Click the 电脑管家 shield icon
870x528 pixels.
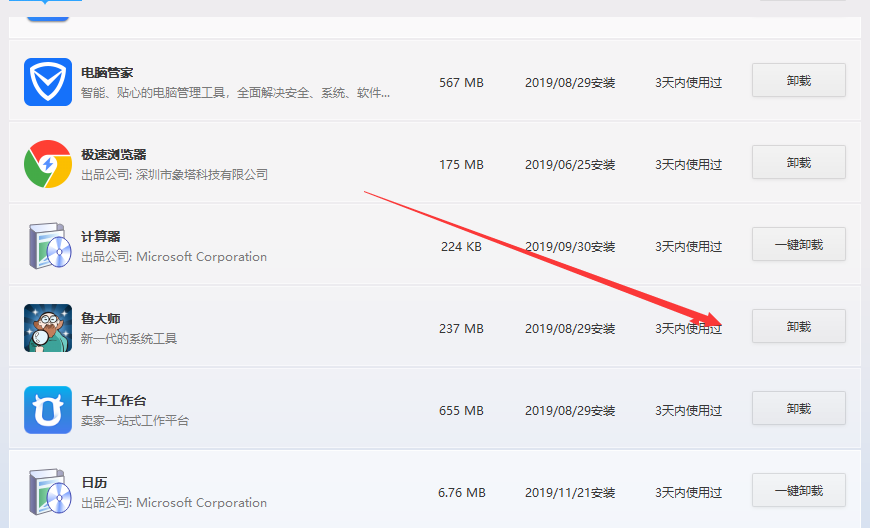pyautogui.click(x=48, y=82)
